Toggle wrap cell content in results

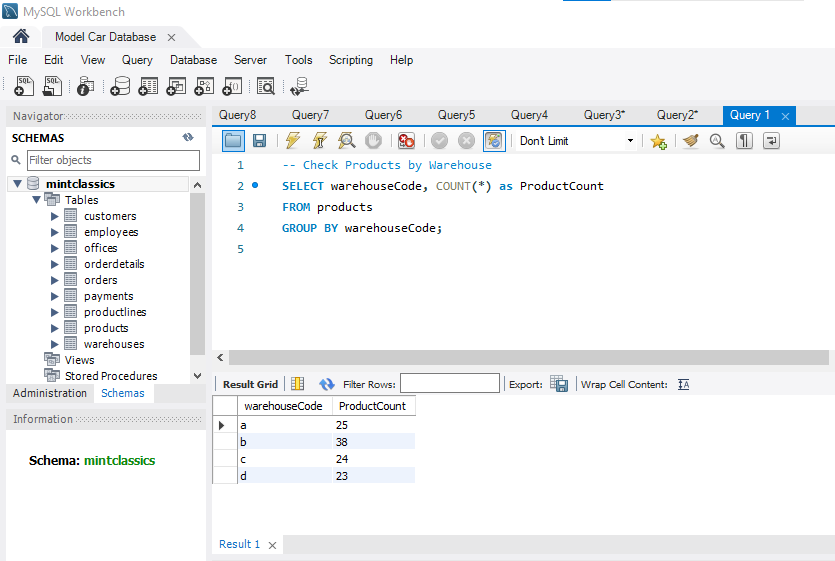pyautogui.click(x=684, y=384)
